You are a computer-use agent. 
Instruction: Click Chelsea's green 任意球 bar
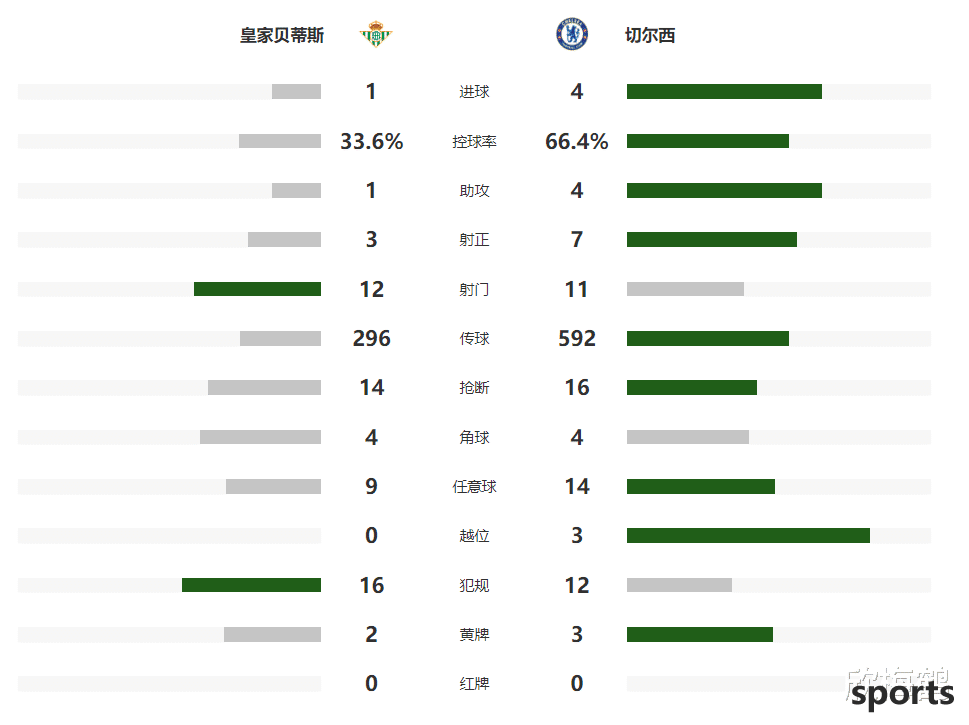pyautogui.click(x=701, y=486)
